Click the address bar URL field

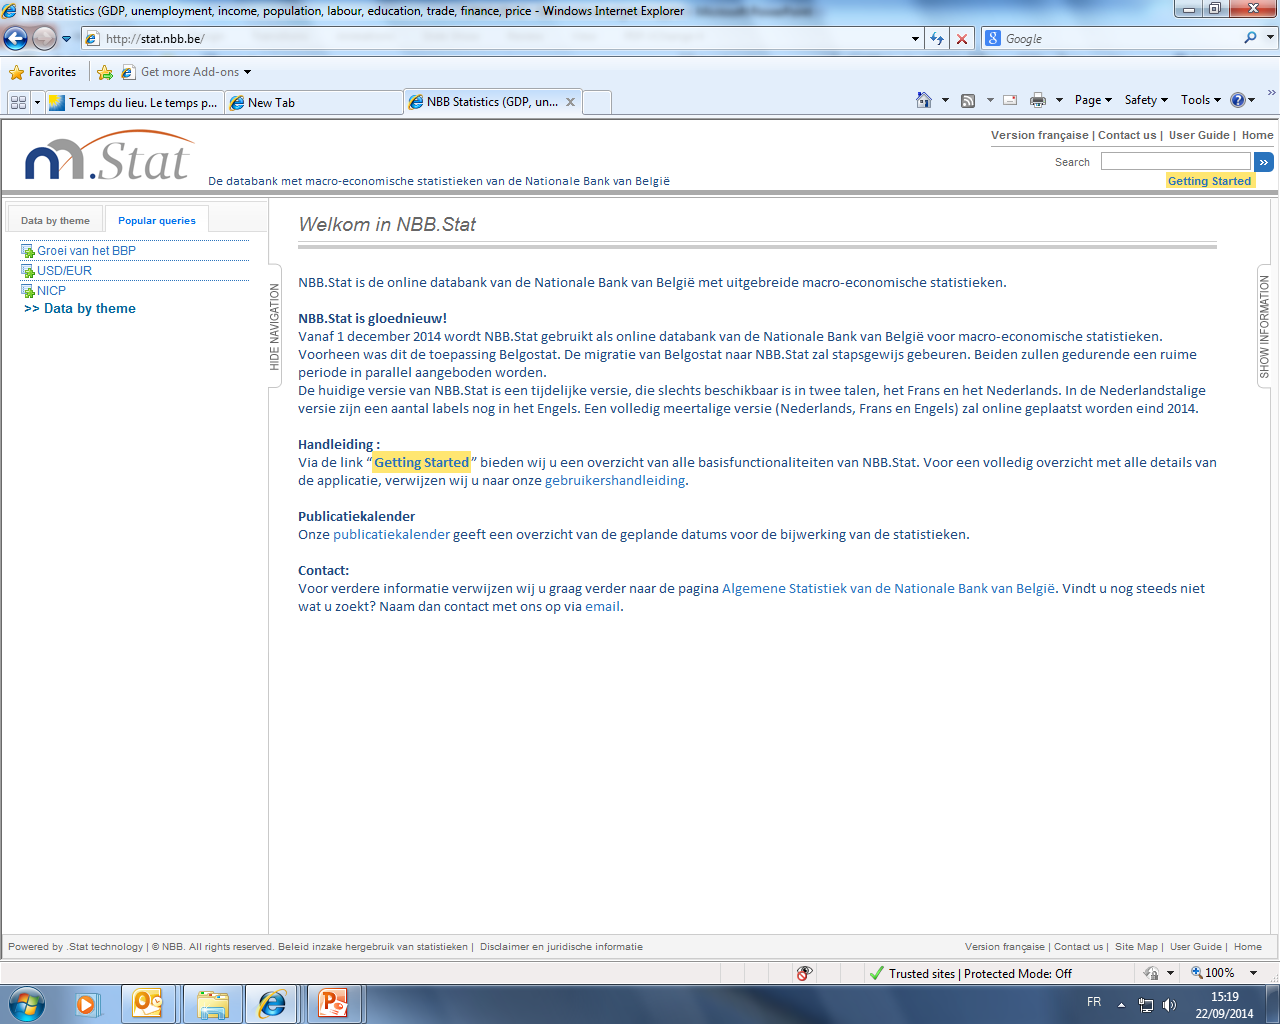coord(495,39)
